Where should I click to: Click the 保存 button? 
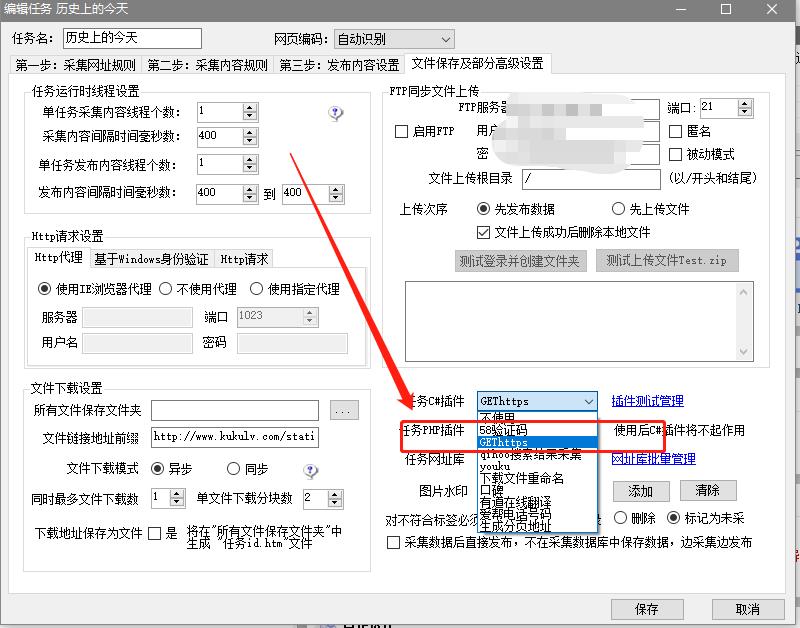647,609
